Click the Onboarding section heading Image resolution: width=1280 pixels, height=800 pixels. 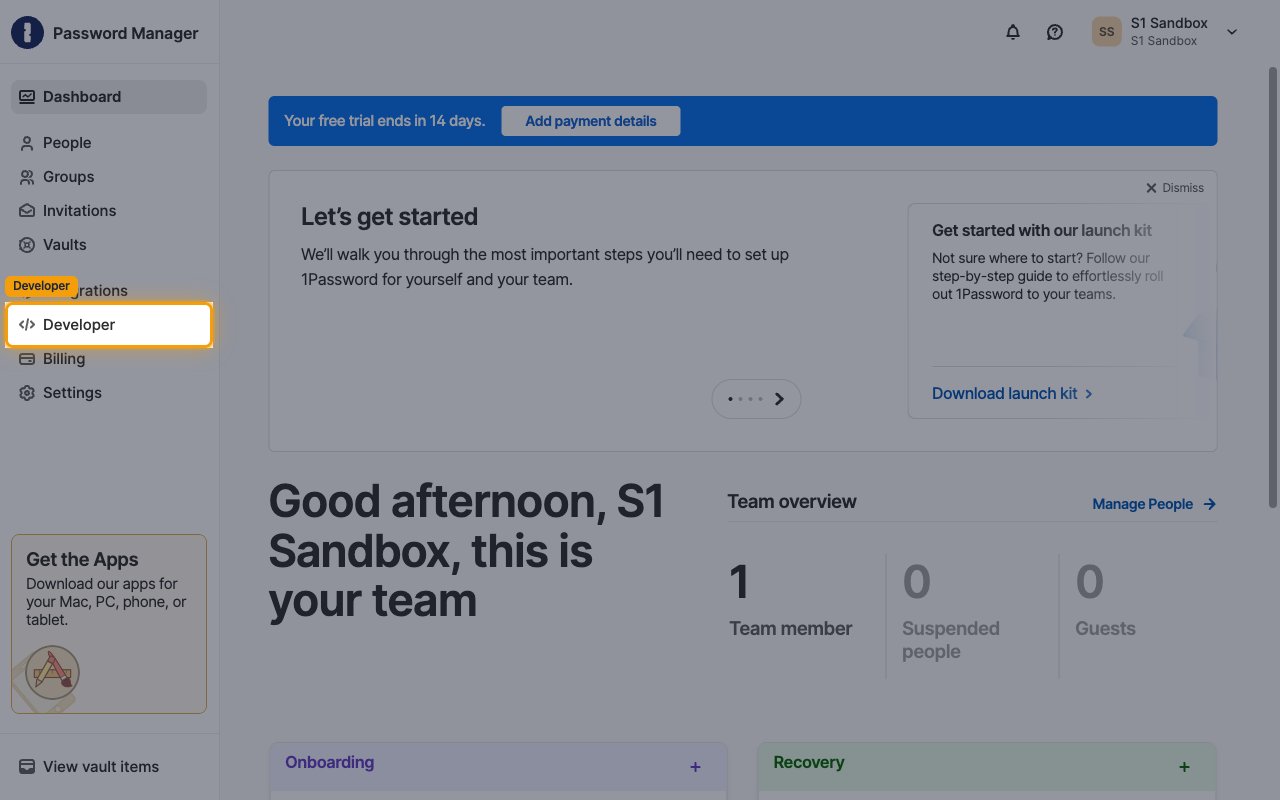tap(329, 762)
